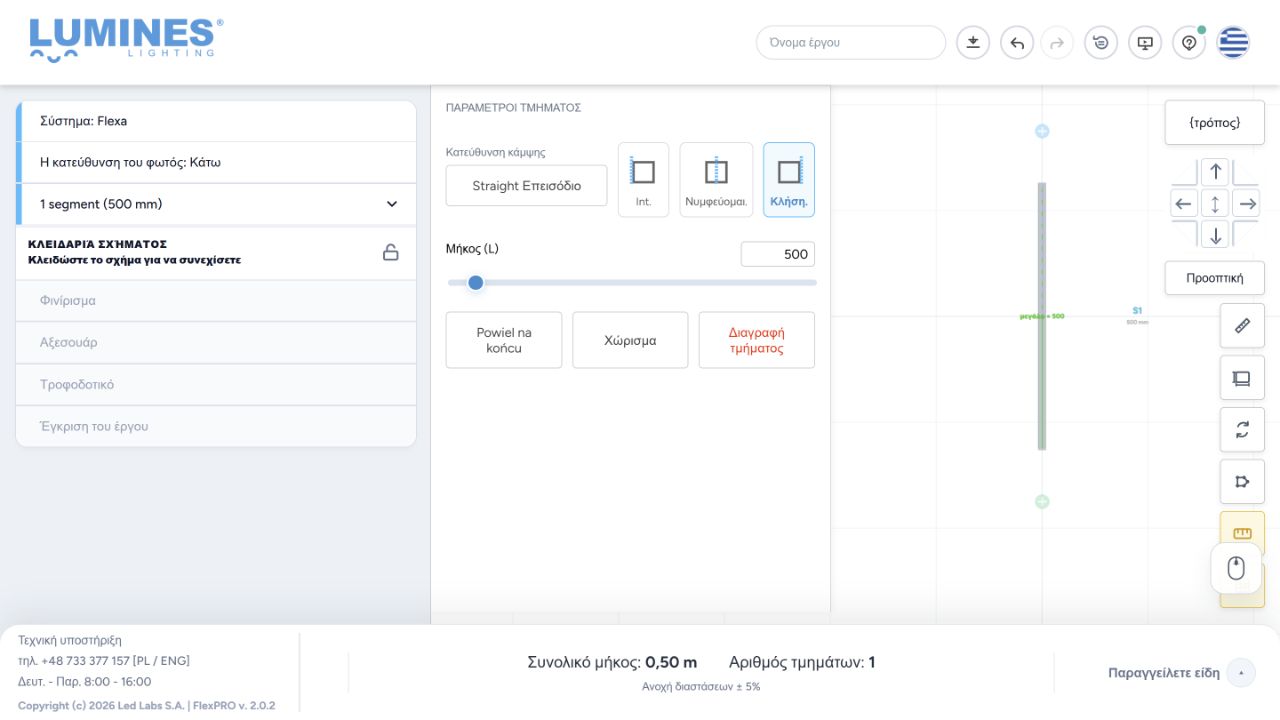
Task: Open language selector with Greek flag
Action: point(1233,43)
